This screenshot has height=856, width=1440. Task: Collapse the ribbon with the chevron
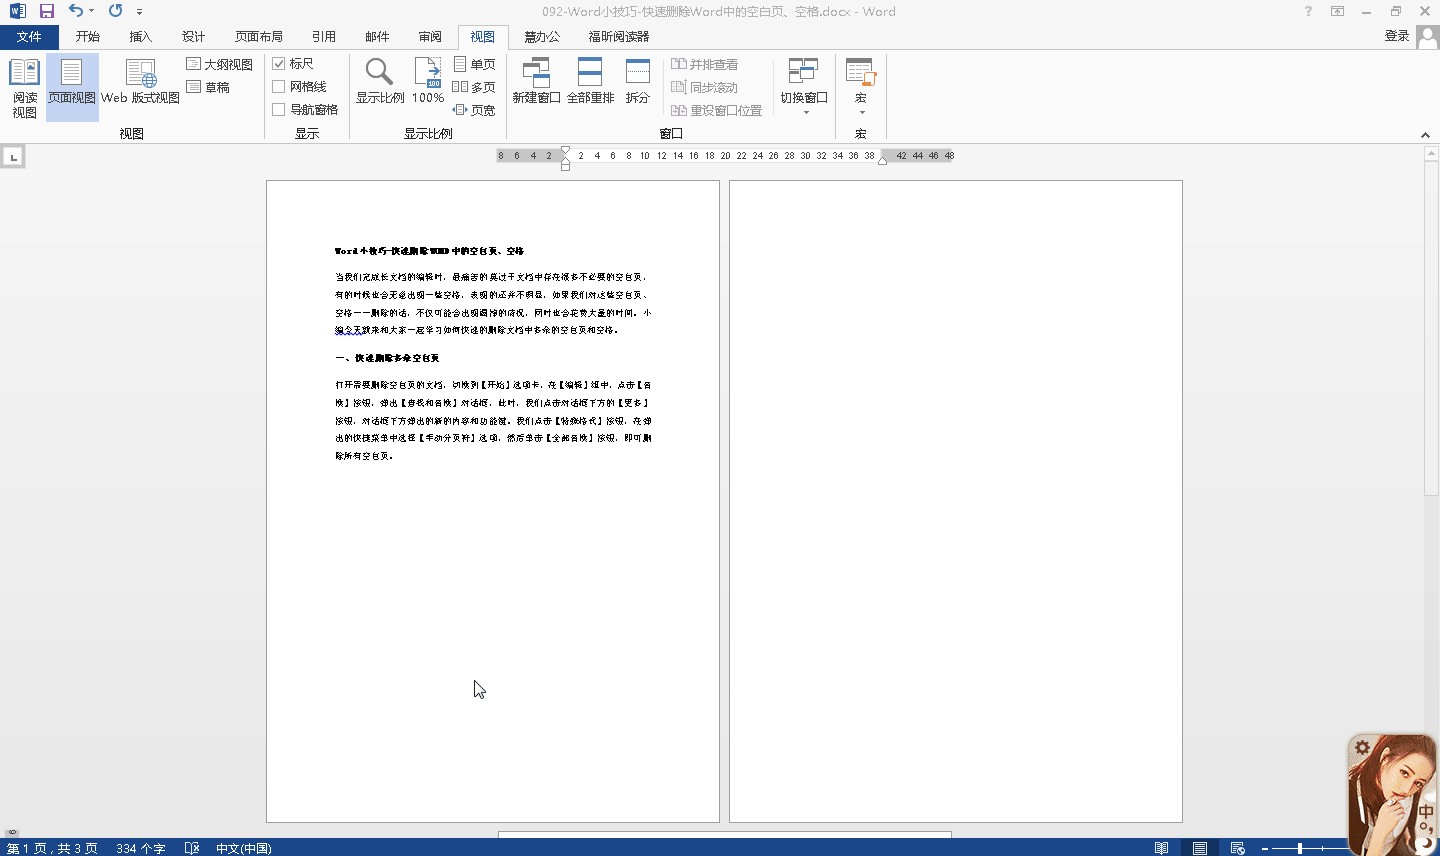[1426, 133]
